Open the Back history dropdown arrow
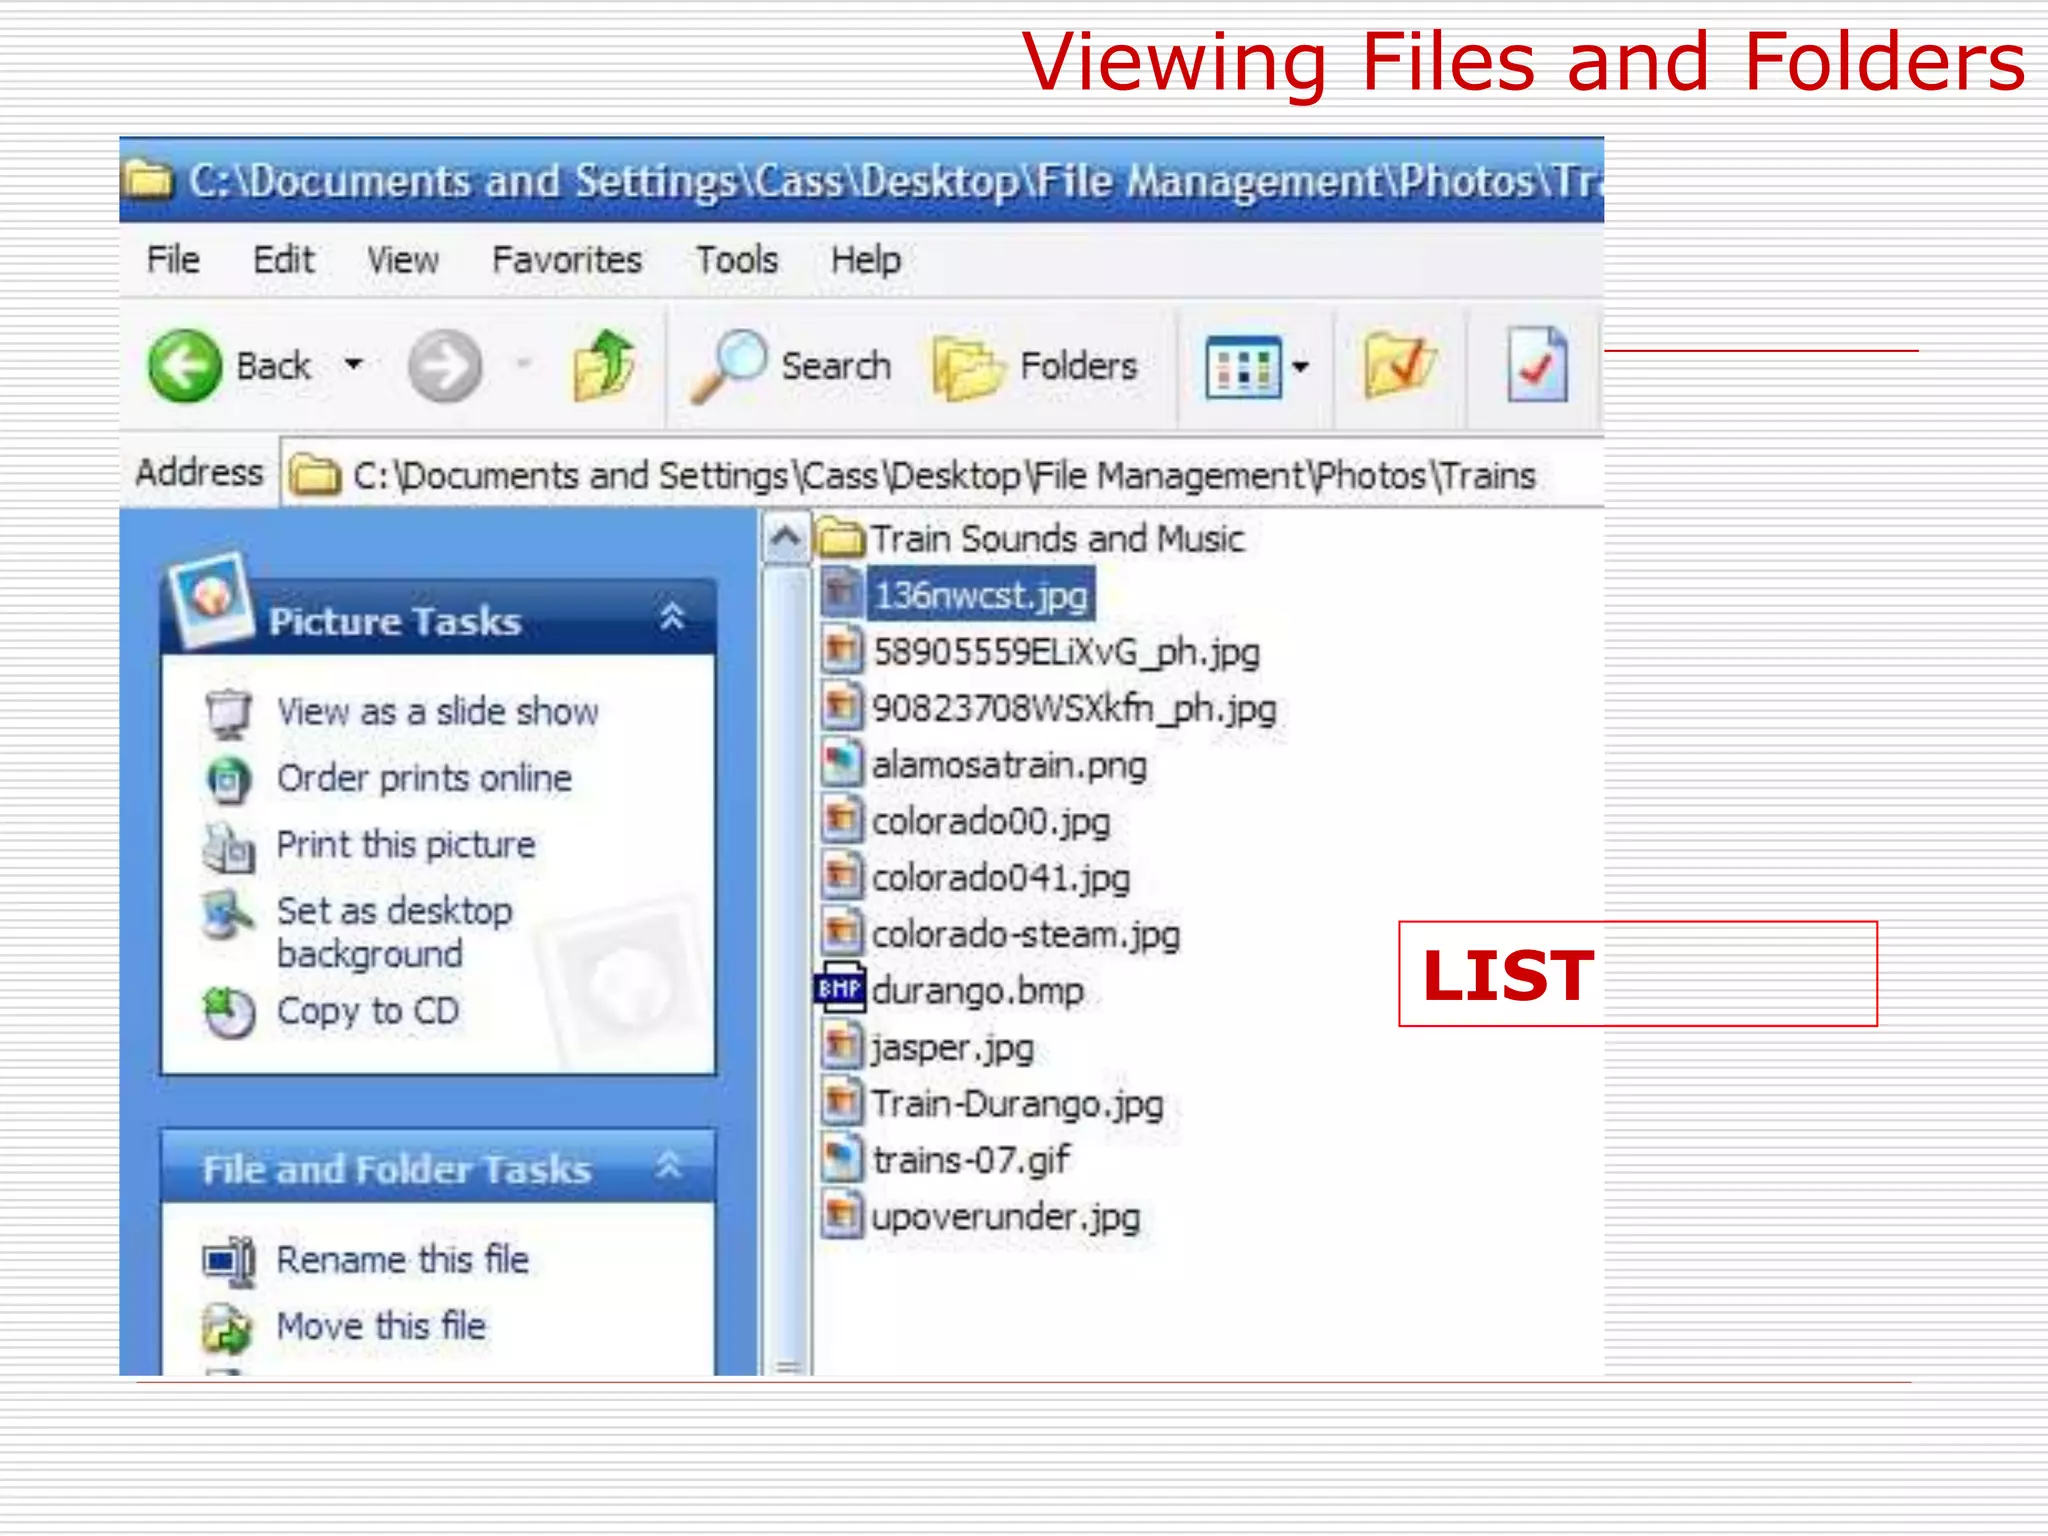The image size is (2048, 1536). [353, 364]
